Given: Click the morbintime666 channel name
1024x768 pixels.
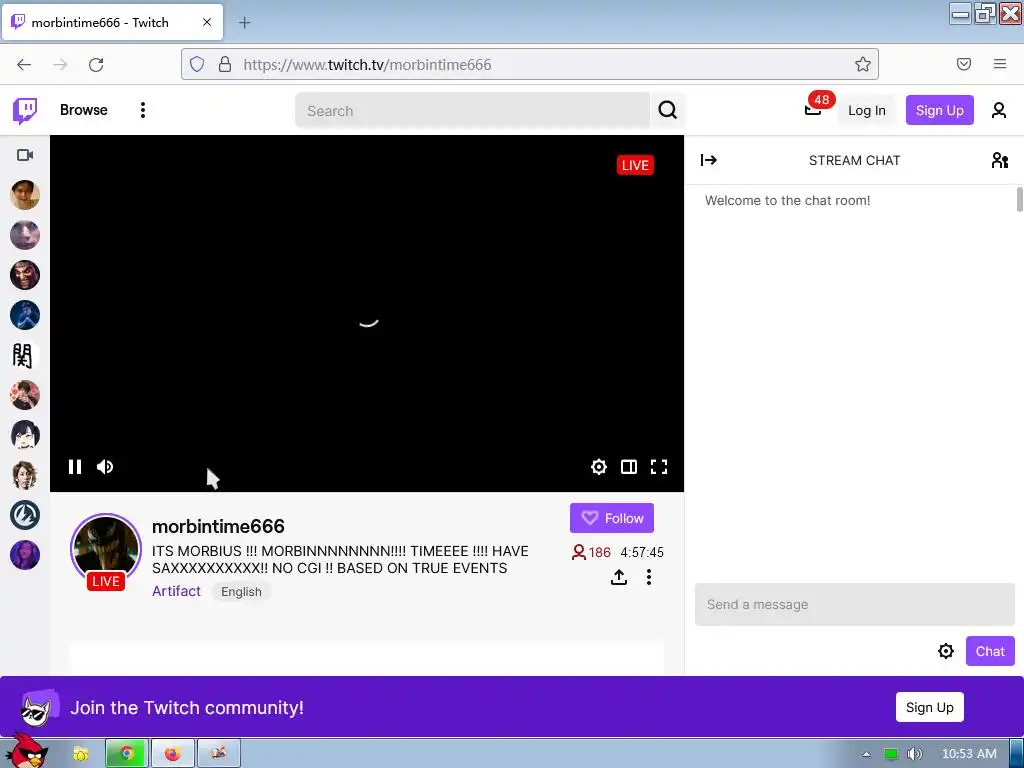Looking at the screenshot, I should click(x=218, y=526).
